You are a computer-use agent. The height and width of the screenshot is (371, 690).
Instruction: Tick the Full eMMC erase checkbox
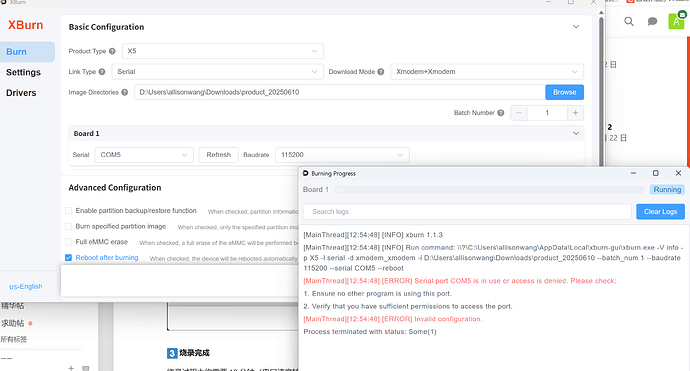point(69,242)
